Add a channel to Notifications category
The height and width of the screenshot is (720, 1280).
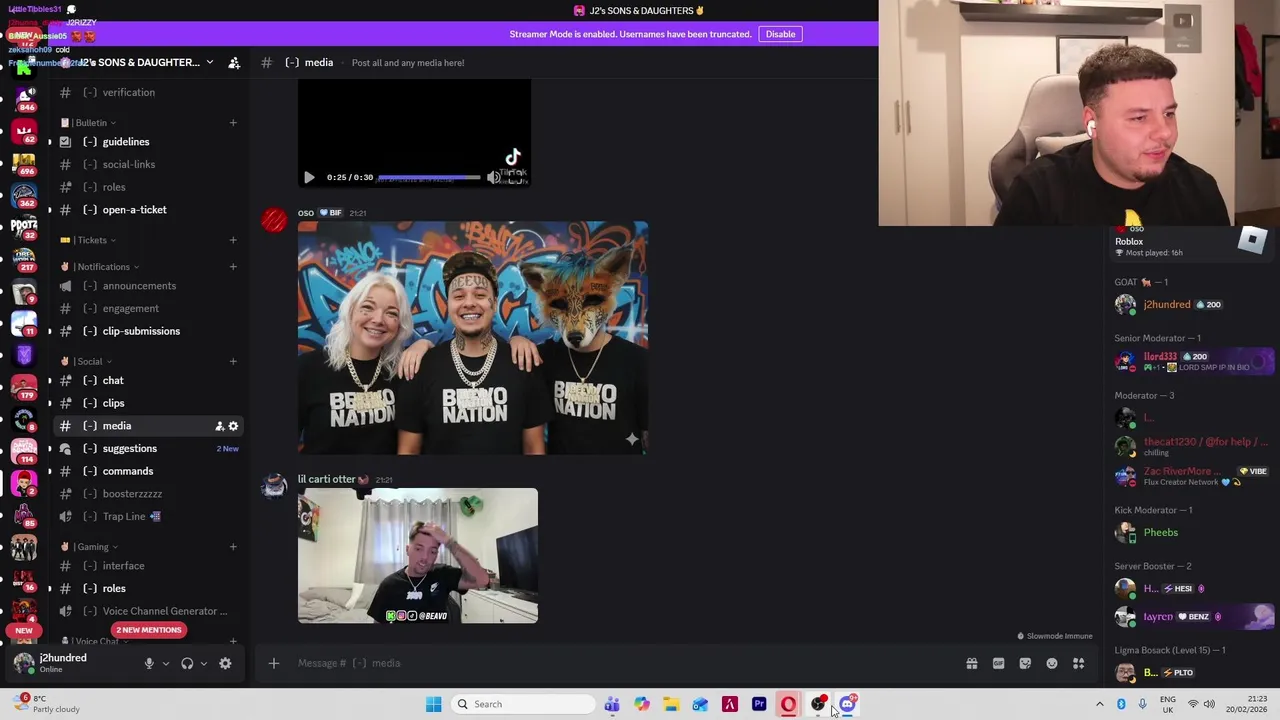coord(233,267)
